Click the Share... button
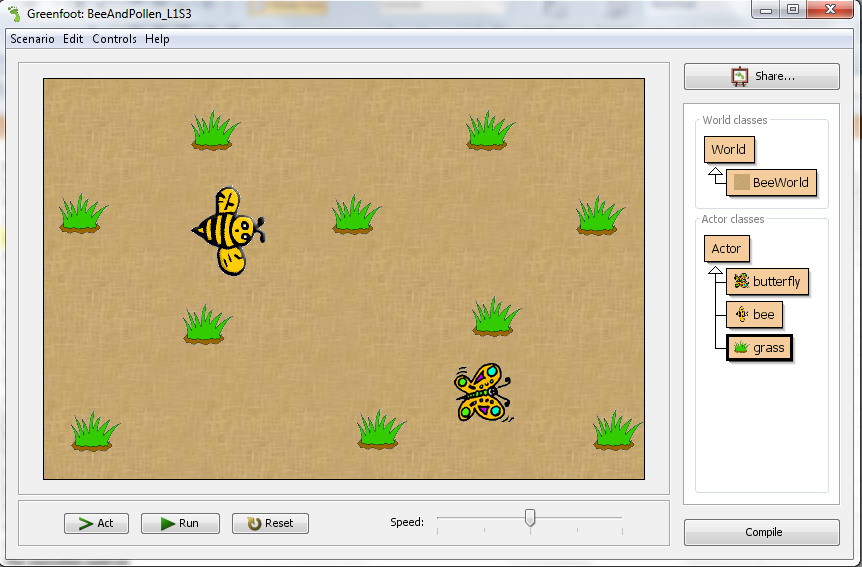Screen dimensions: 862x567 coord(761,76)
